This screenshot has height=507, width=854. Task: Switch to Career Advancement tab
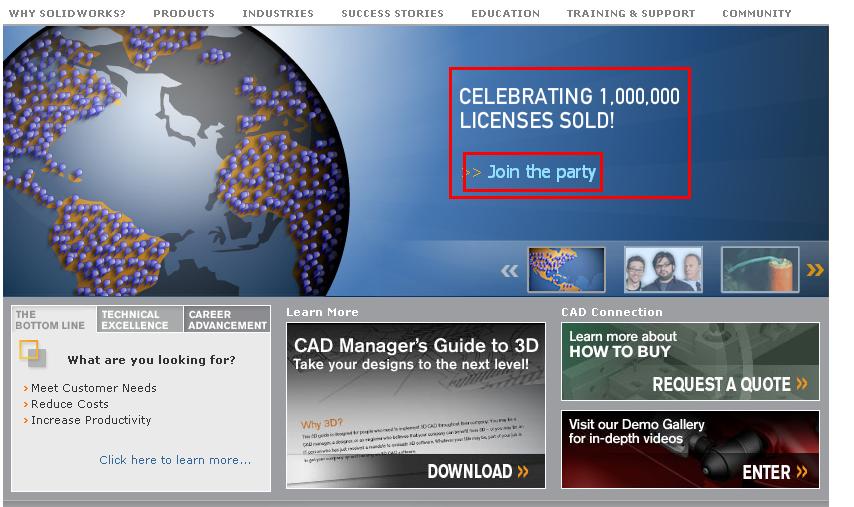tap(227, 320)
